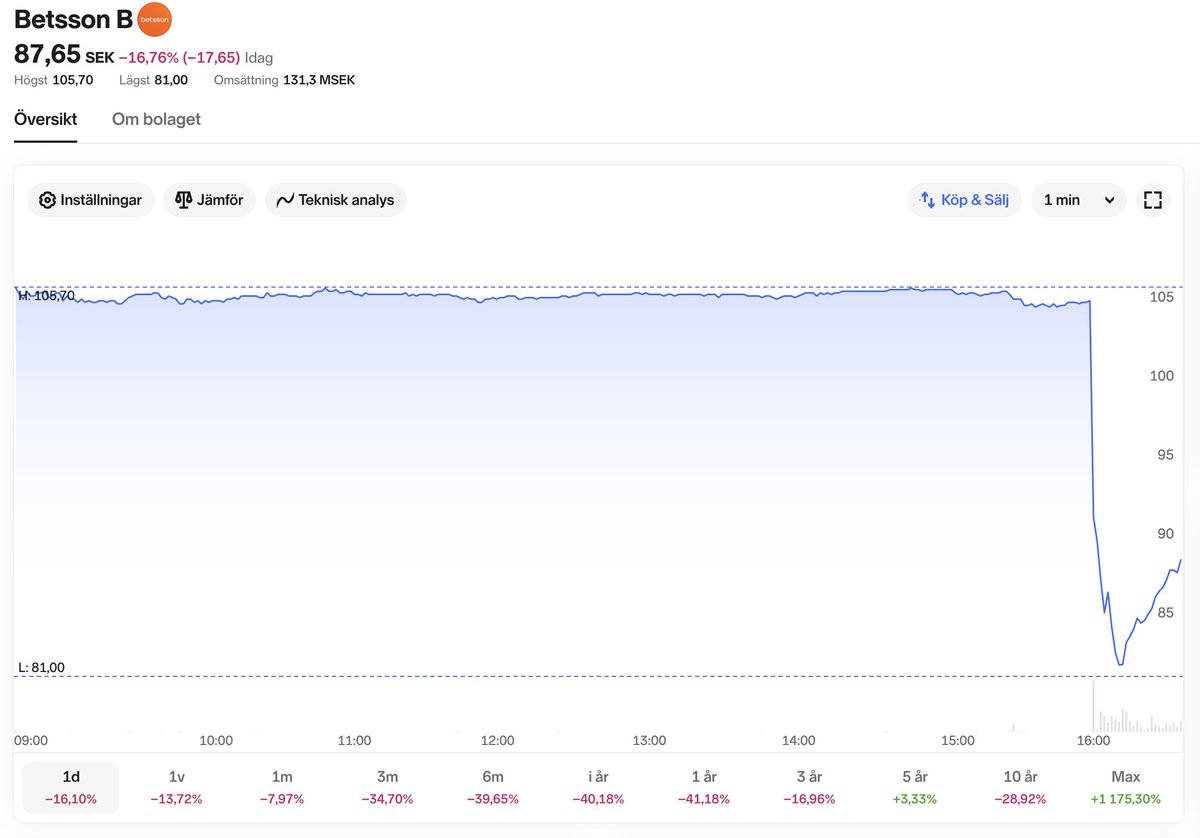Click the price line's lowest dip point
1200x838 pixels.
point(1121,664)
